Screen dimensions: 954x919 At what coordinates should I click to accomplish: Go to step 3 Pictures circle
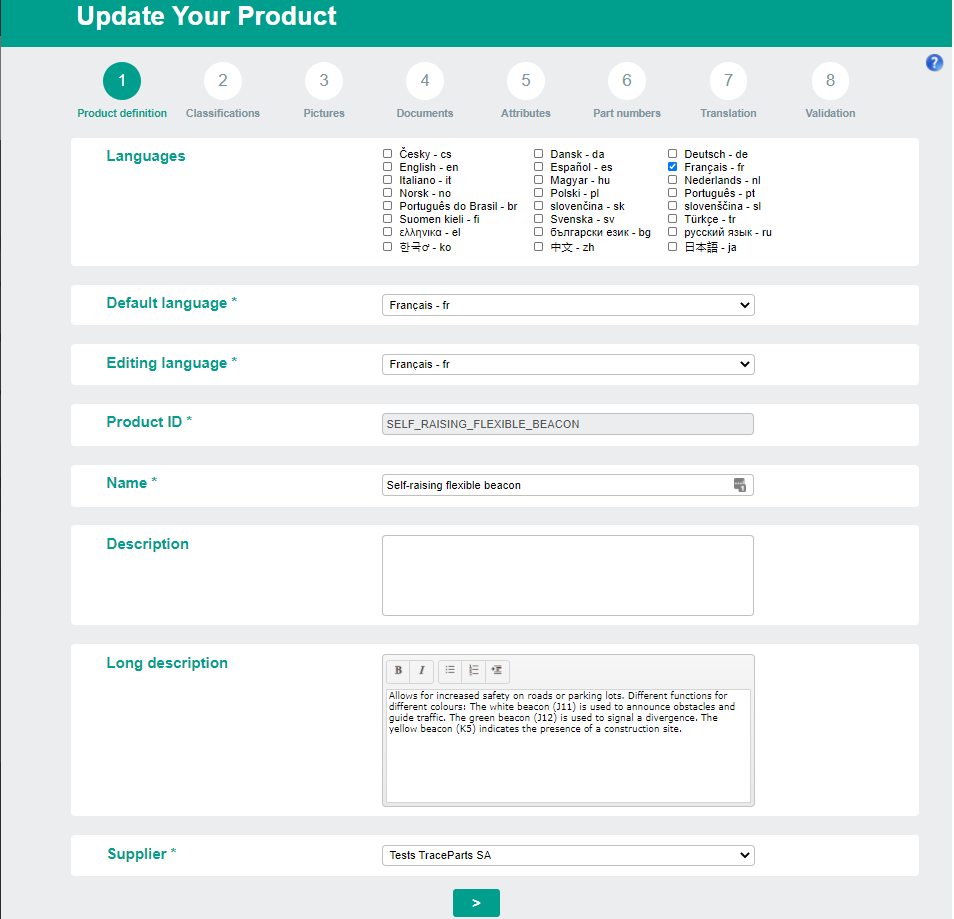click(x=324, y=81)
